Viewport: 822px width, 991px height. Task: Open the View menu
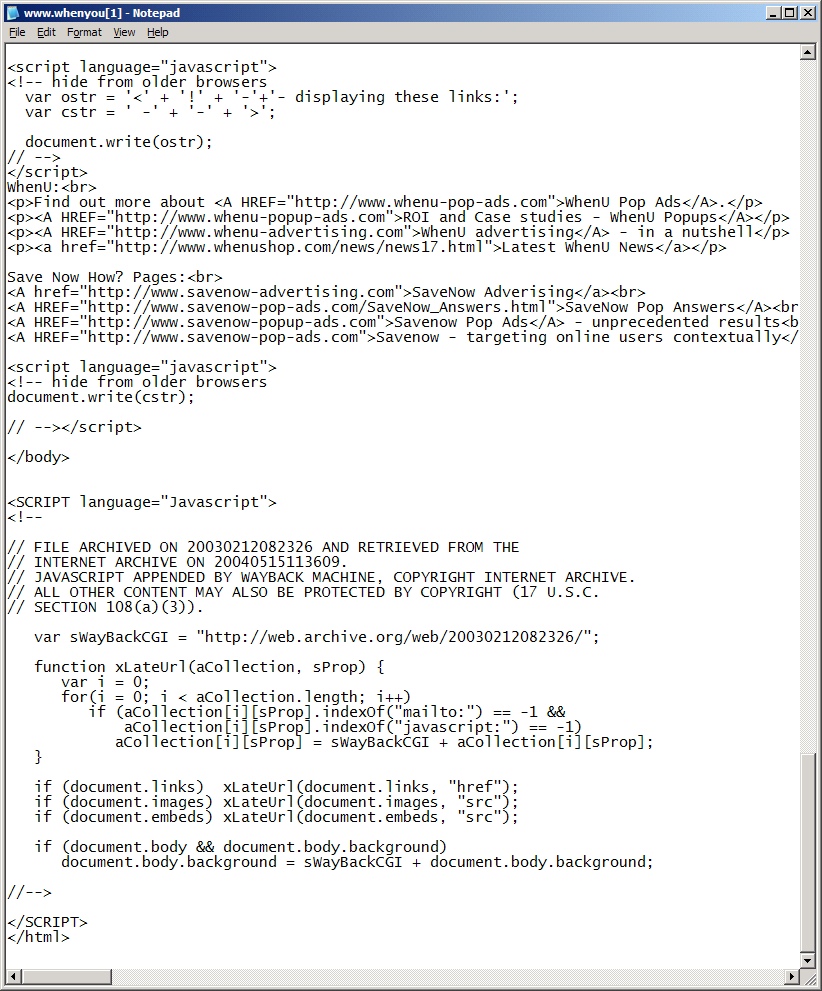[124, 32]
